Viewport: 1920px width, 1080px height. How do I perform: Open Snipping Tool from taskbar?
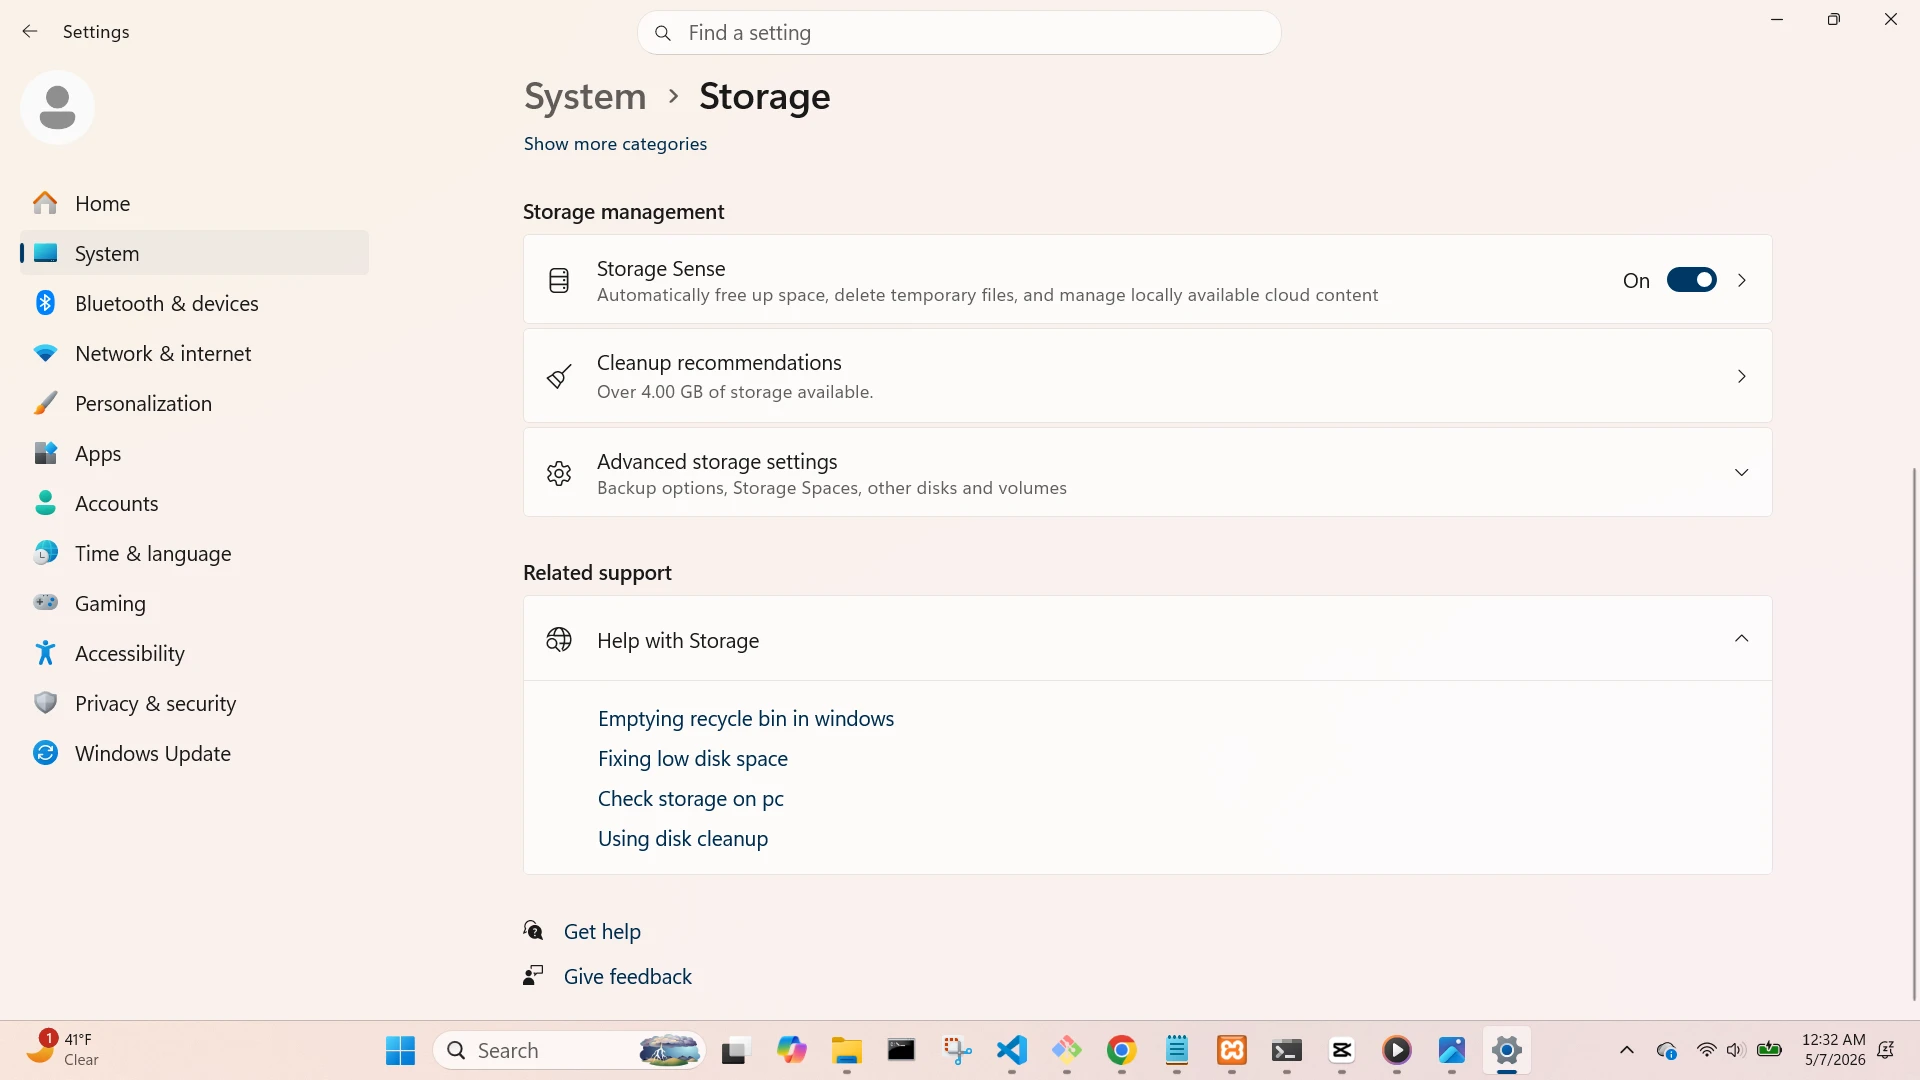click(x=957, y=1050)
